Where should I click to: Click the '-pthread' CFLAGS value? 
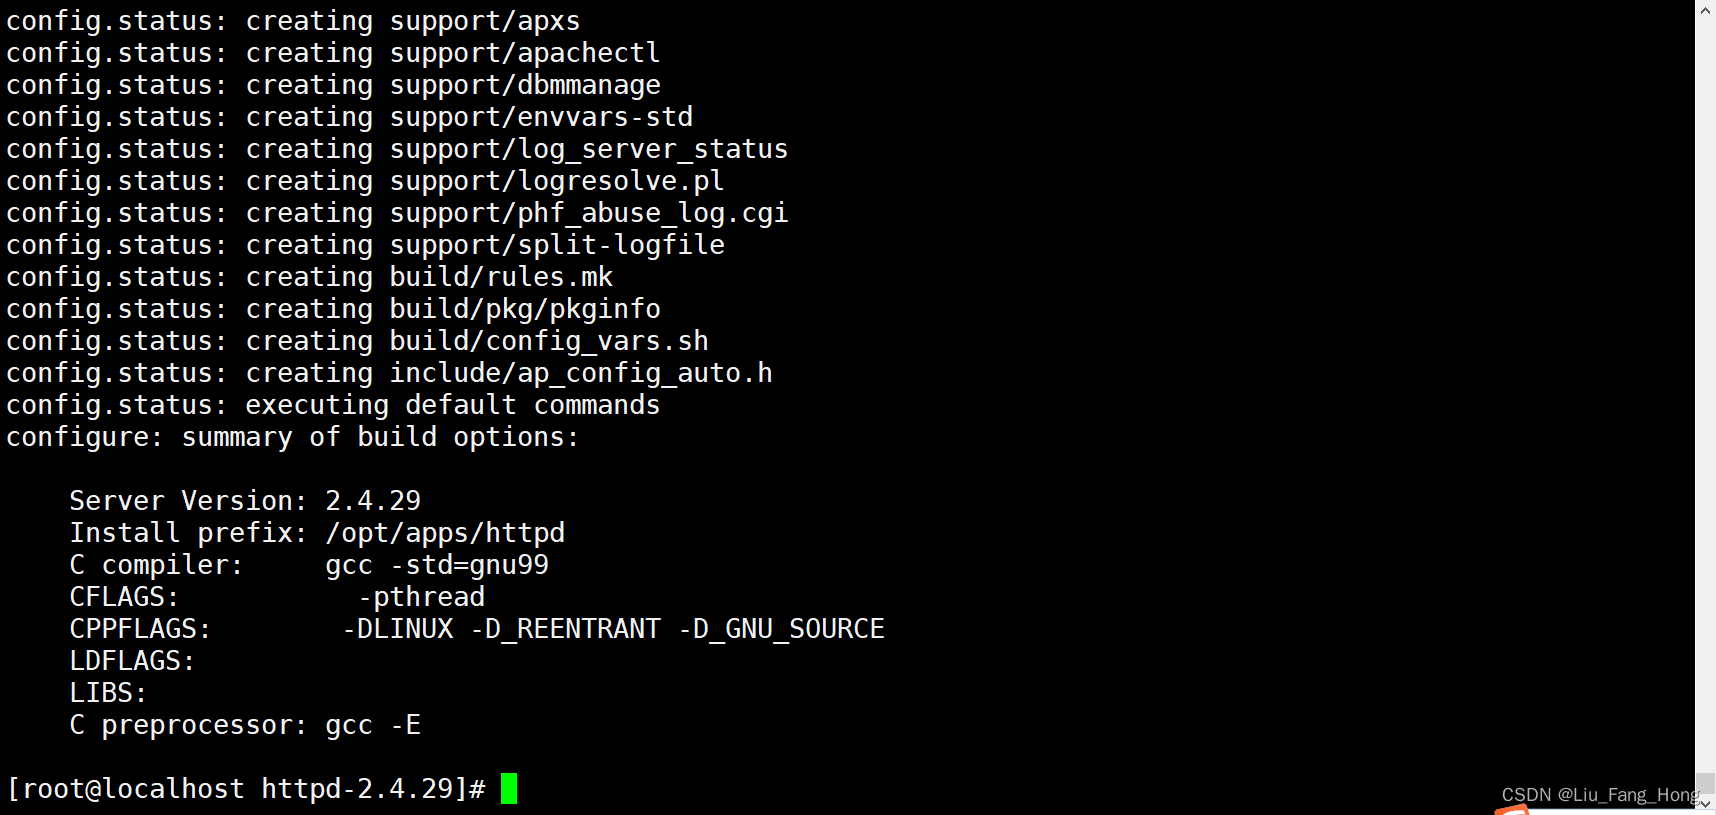pyautogui.click(x=422, y=597)
